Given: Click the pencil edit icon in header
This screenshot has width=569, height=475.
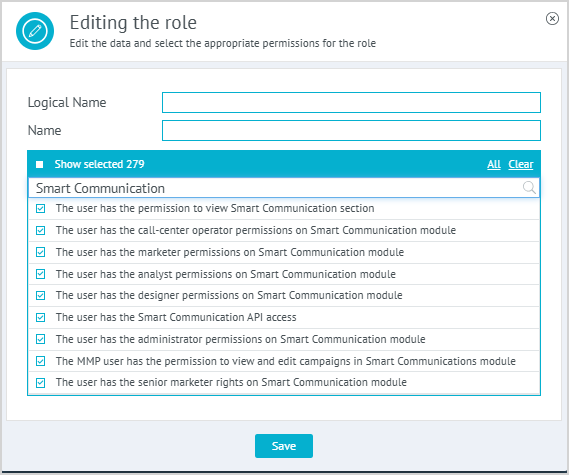Looking at the screenshot, I should [35, 31].
